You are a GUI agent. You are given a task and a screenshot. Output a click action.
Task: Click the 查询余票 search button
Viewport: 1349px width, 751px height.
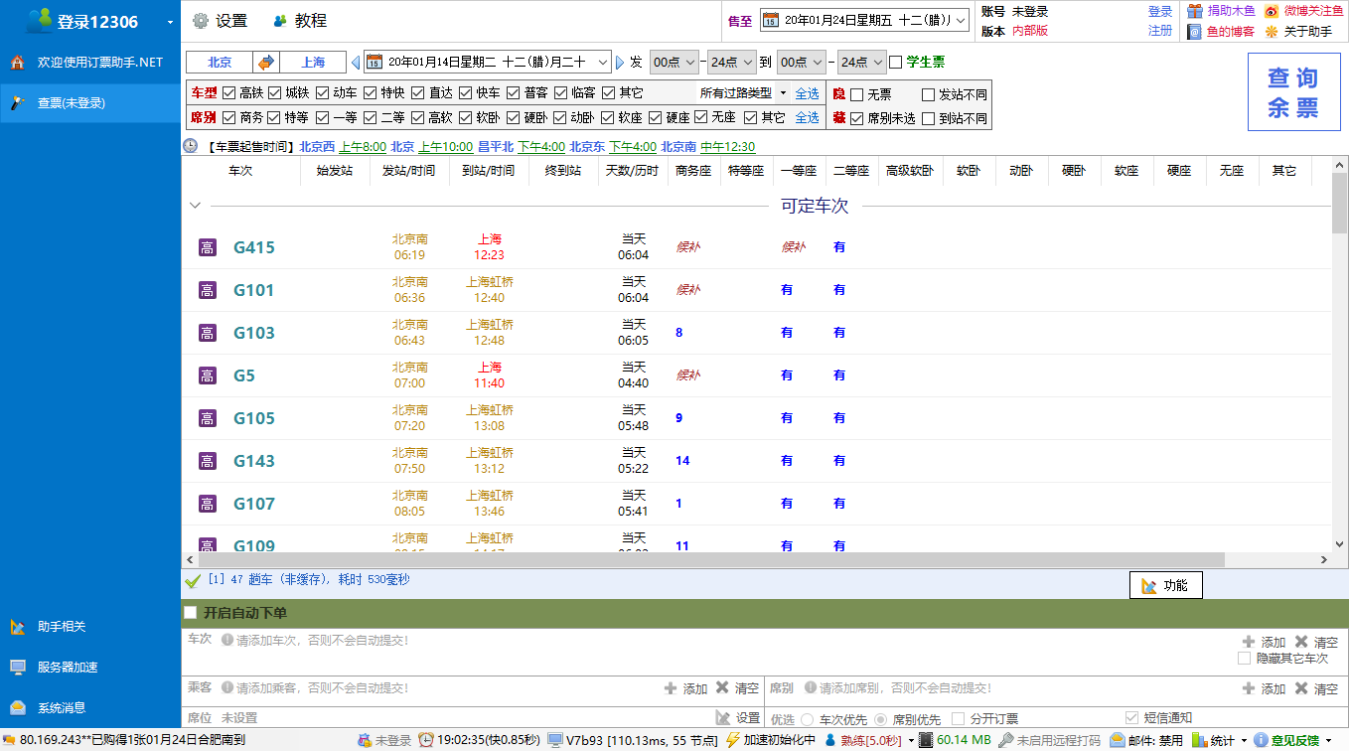(x=1294, y=92)
